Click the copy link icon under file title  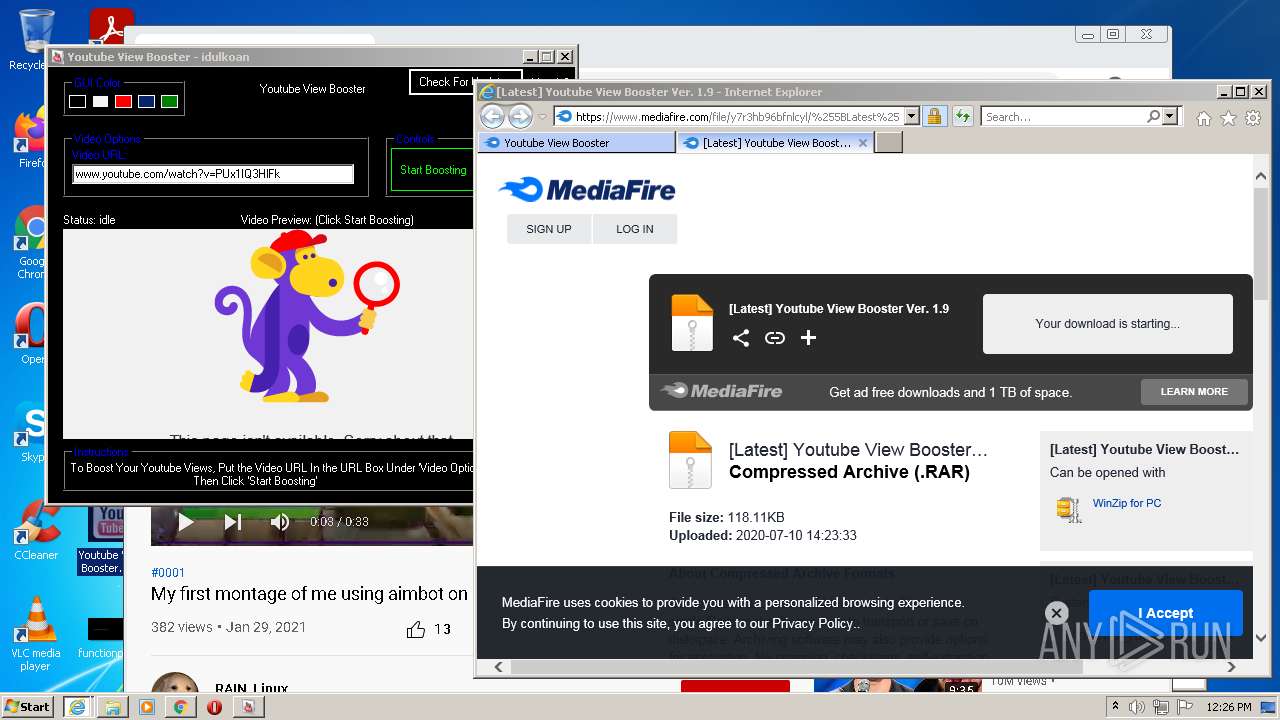[775, 338]
